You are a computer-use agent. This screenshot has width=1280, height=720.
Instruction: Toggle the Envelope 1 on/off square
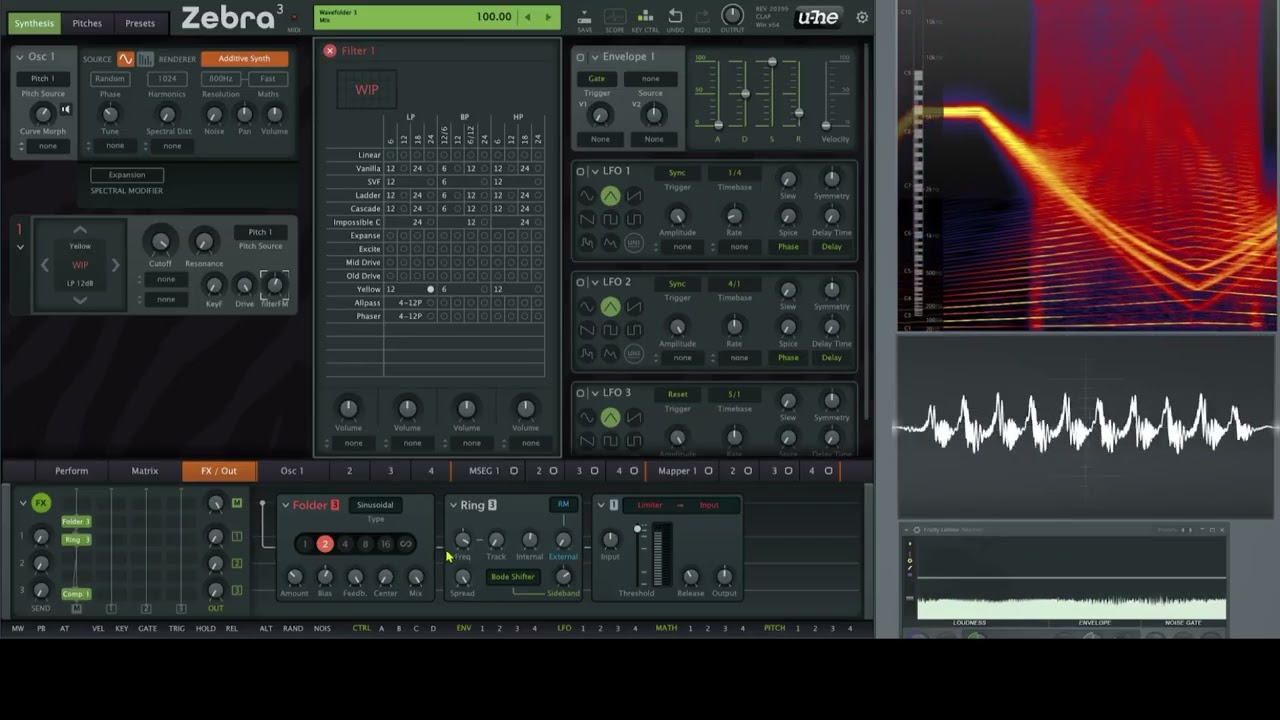(x=580, y=57)
